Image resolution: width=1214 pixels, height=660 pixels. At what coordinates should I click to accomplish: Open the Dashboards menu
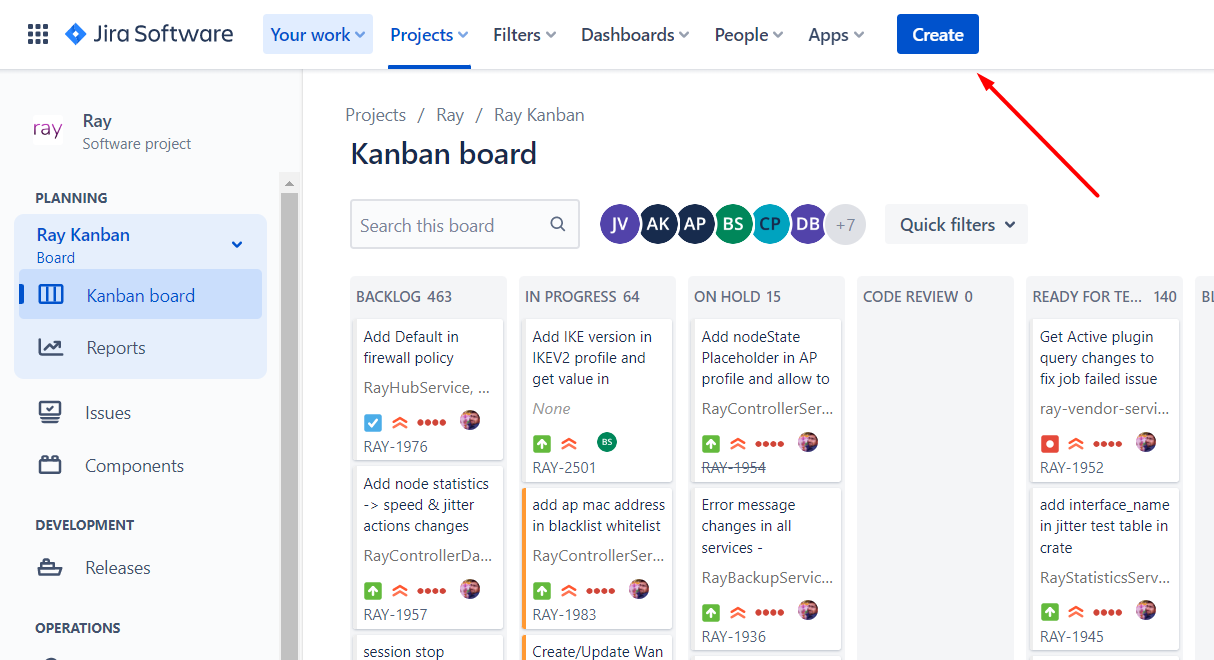click(635, 34)
